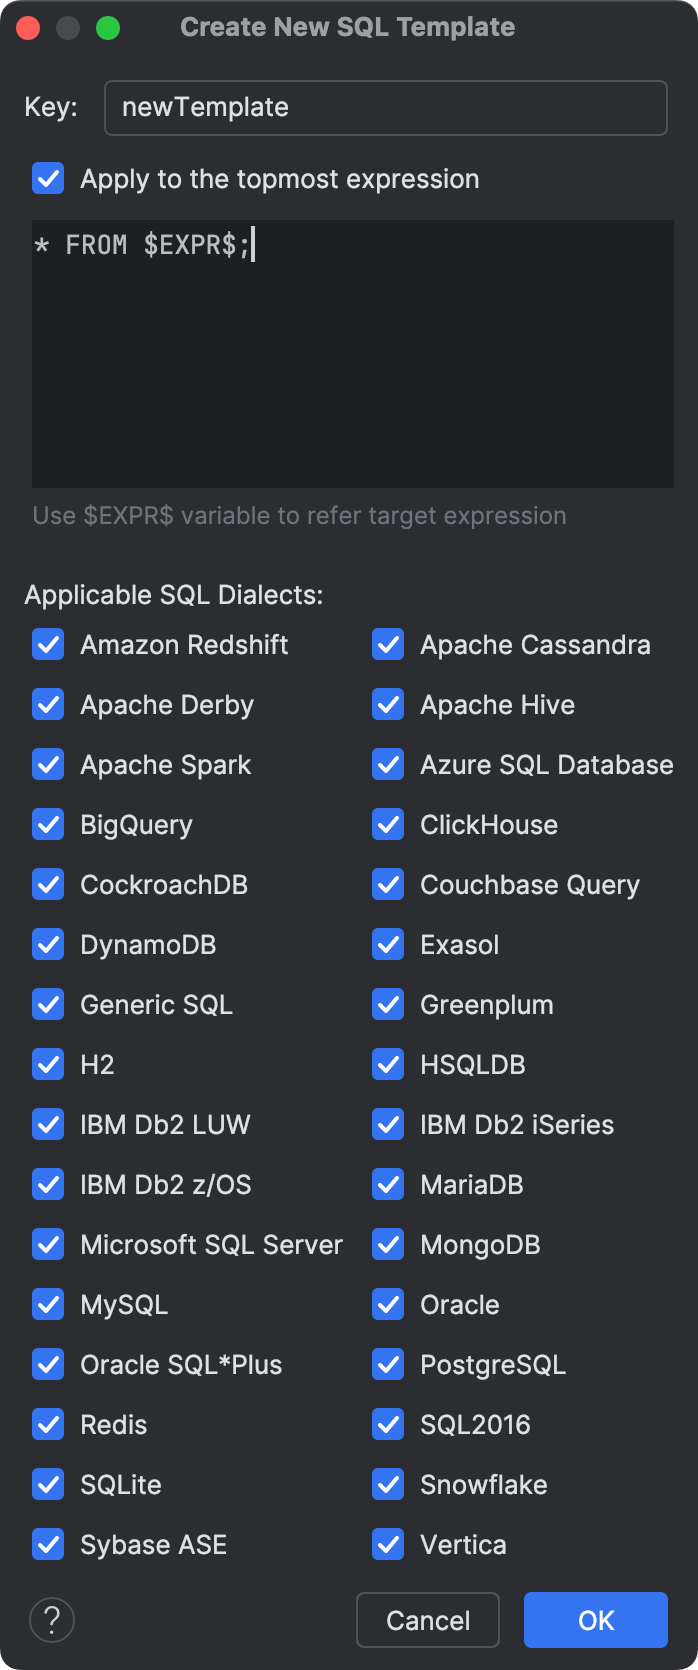
Task: Deselect the BigQuery dialect
Action: pyautogui.click(x=47, y=824)
